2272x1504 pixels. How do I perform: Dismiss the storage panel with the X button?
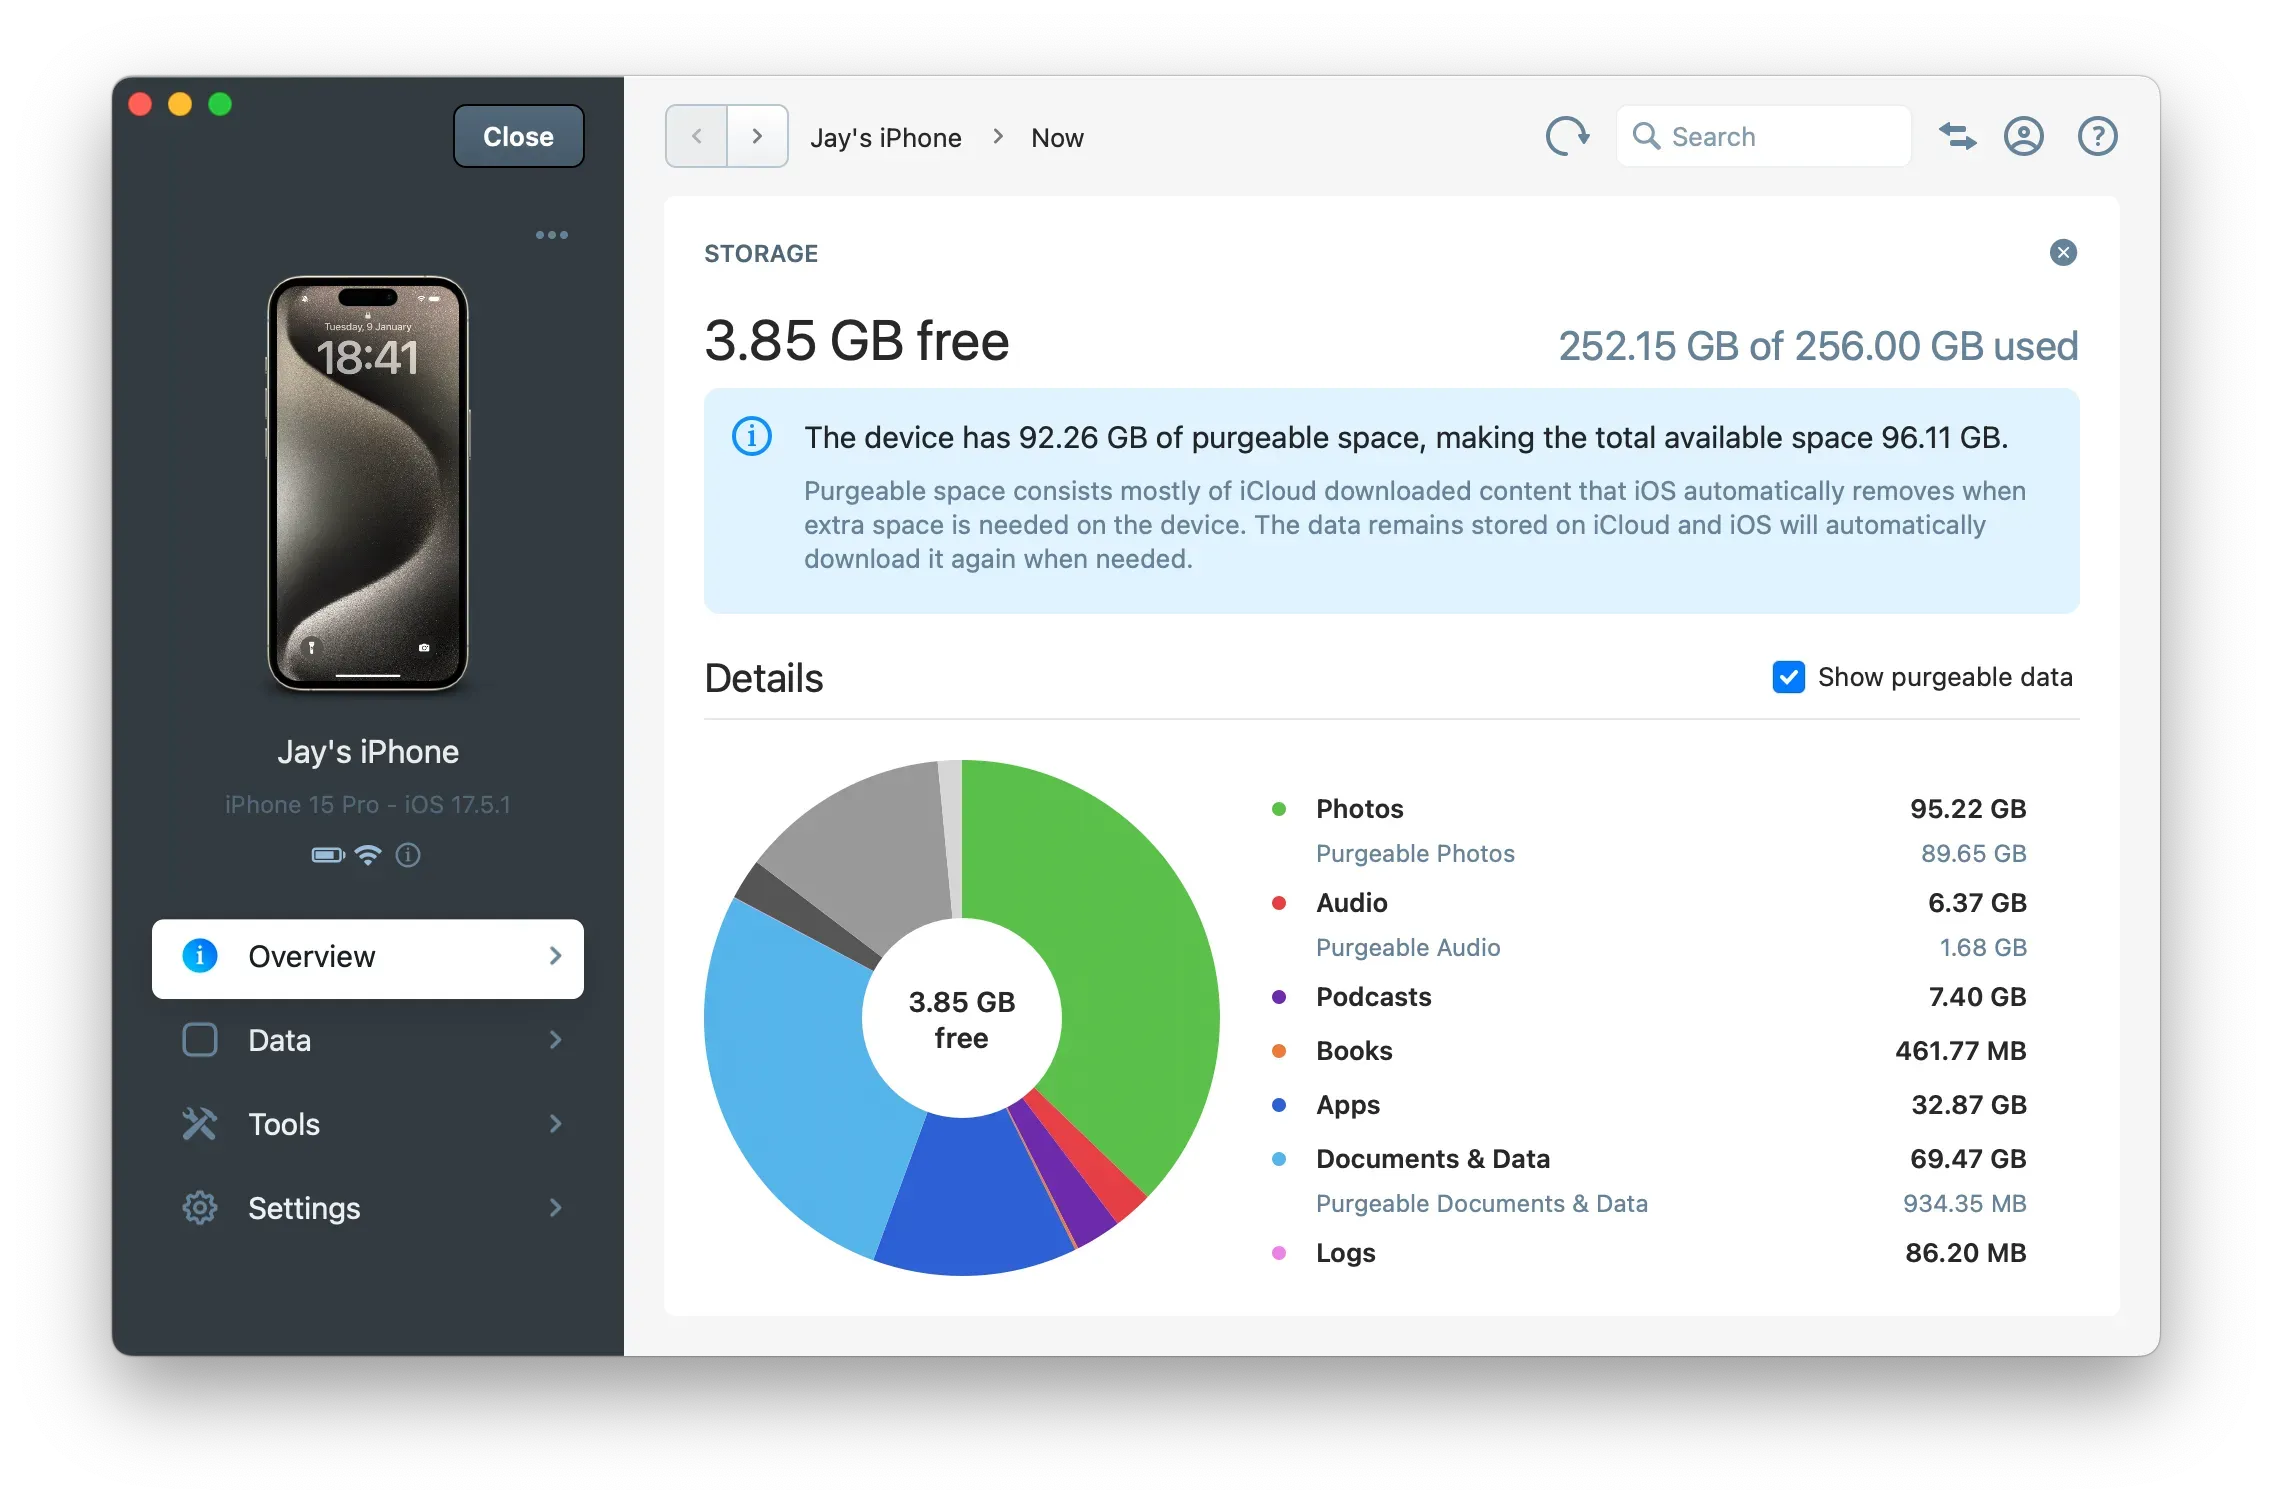(x=2063, y=253)
